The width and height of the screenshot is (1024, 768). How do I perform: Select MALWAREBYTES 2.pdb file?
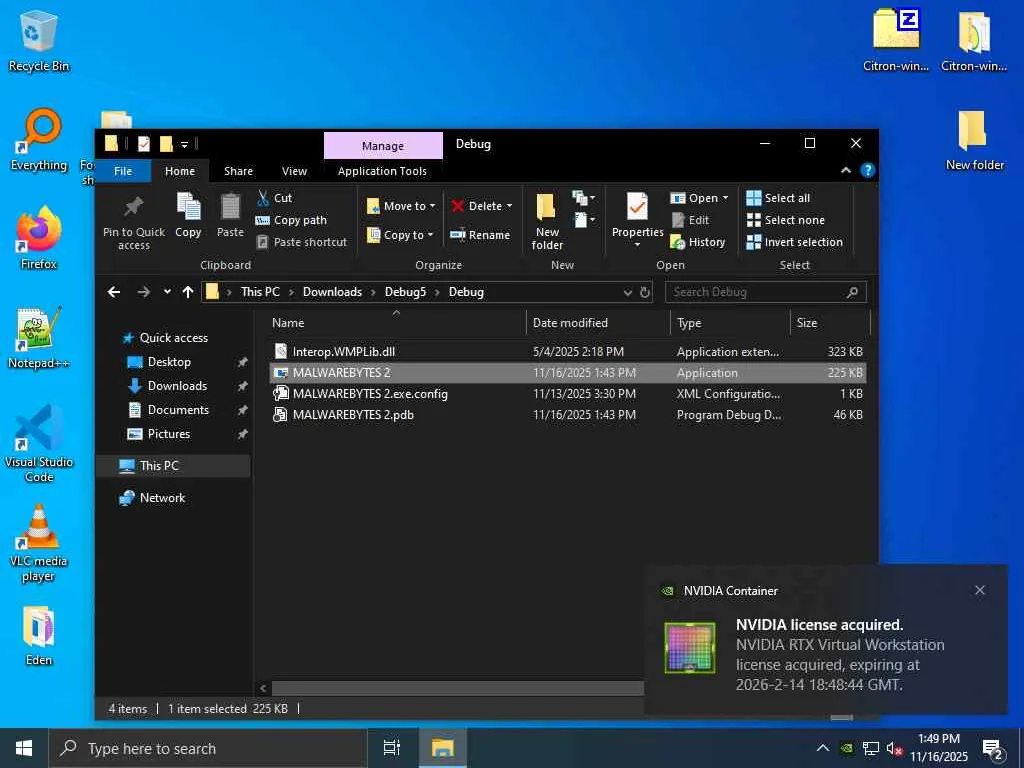568,415
